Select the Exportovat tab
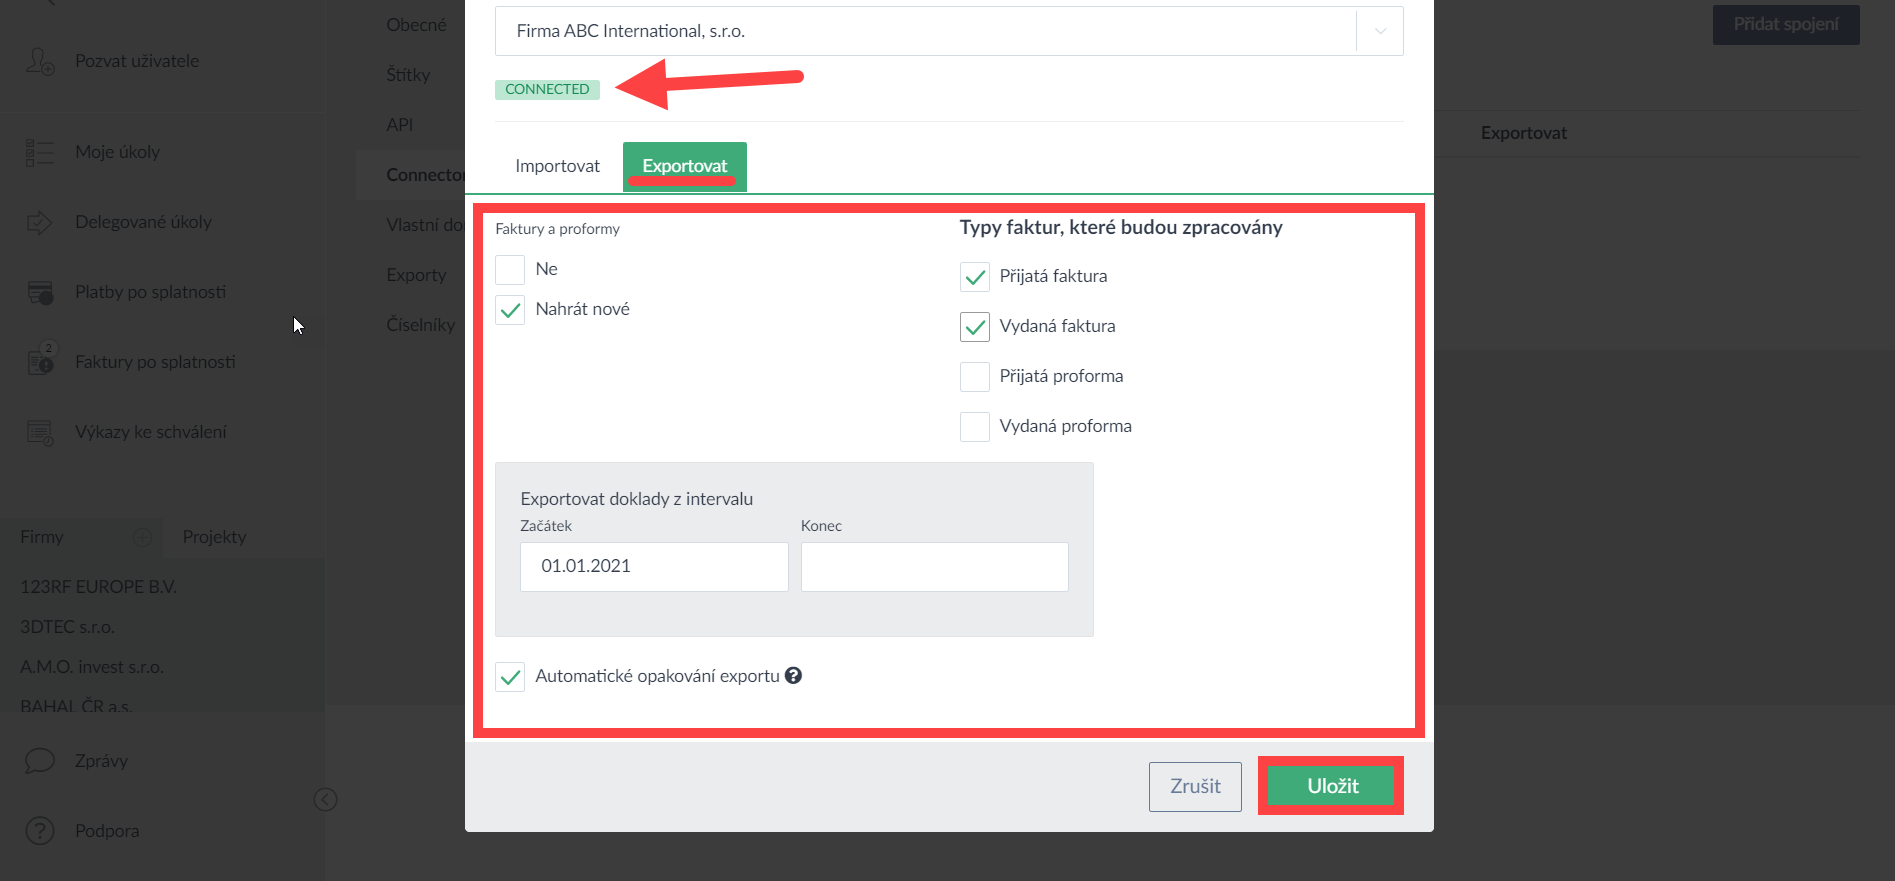Image resolution: width=1895 pixels, height=881 pixels. point(684,166)
